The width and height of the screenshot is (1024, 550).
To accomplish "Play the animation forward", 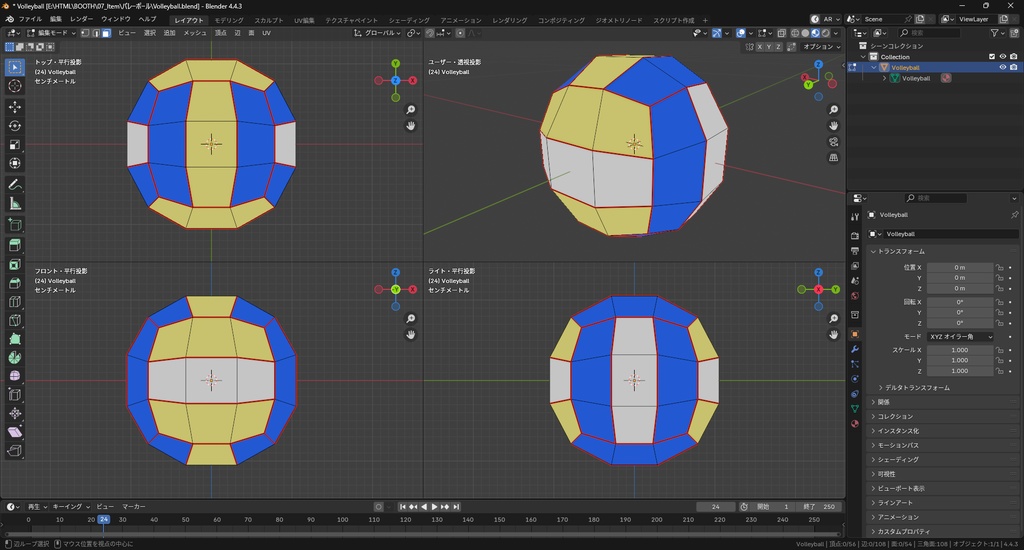I will point(434,507).
